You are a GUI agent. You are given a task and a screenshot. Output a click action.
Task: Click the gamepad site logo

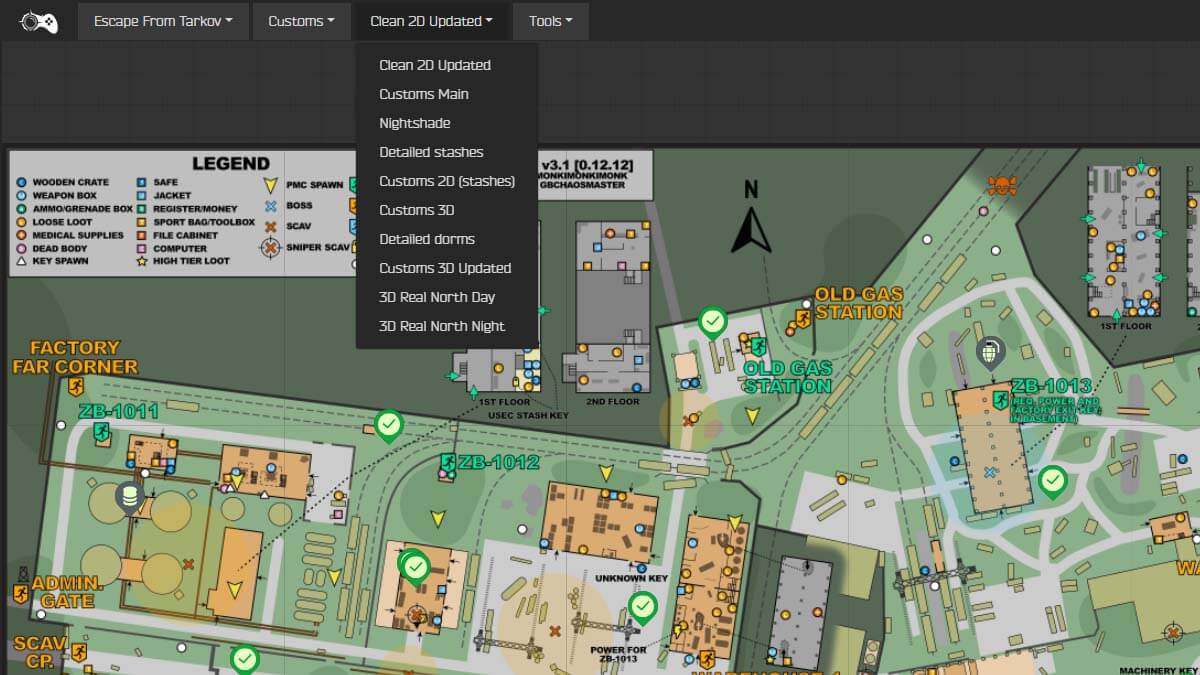40,21
